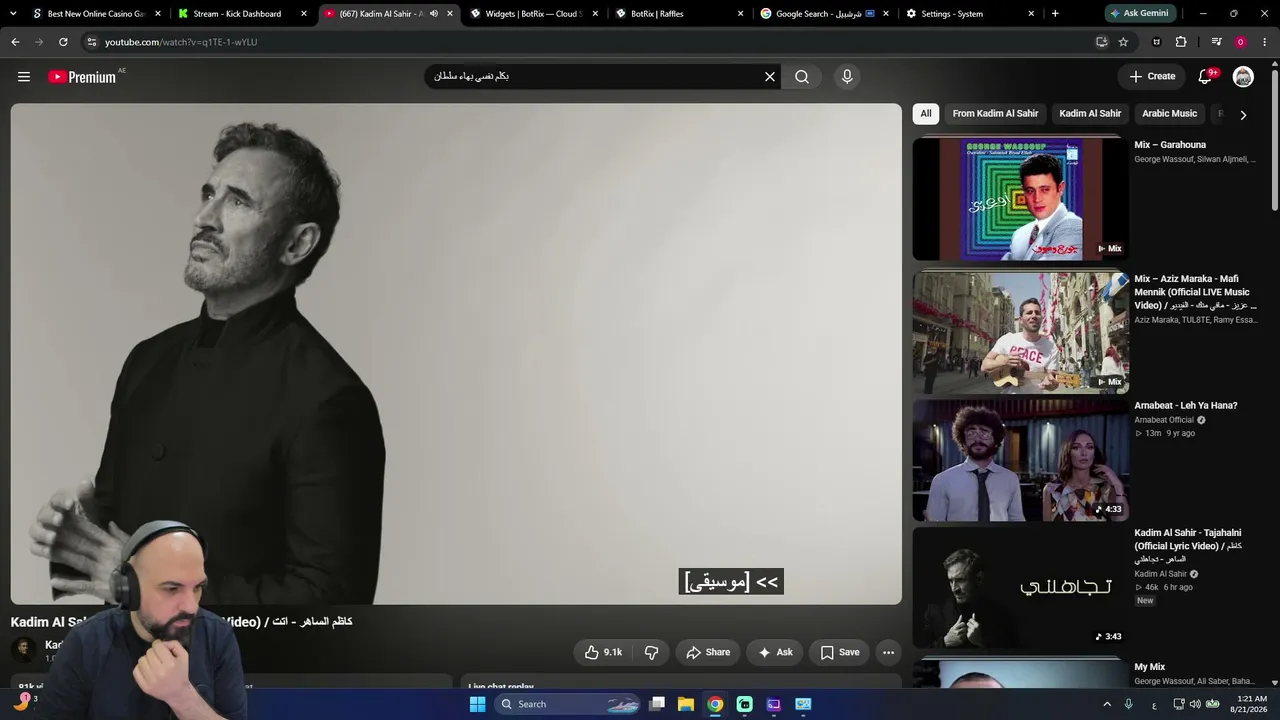Screen dimensions: 1280x720
Task: Select the Kadim Al Sahir chip
Action: pyautogui.click(x=1090, y=114)
